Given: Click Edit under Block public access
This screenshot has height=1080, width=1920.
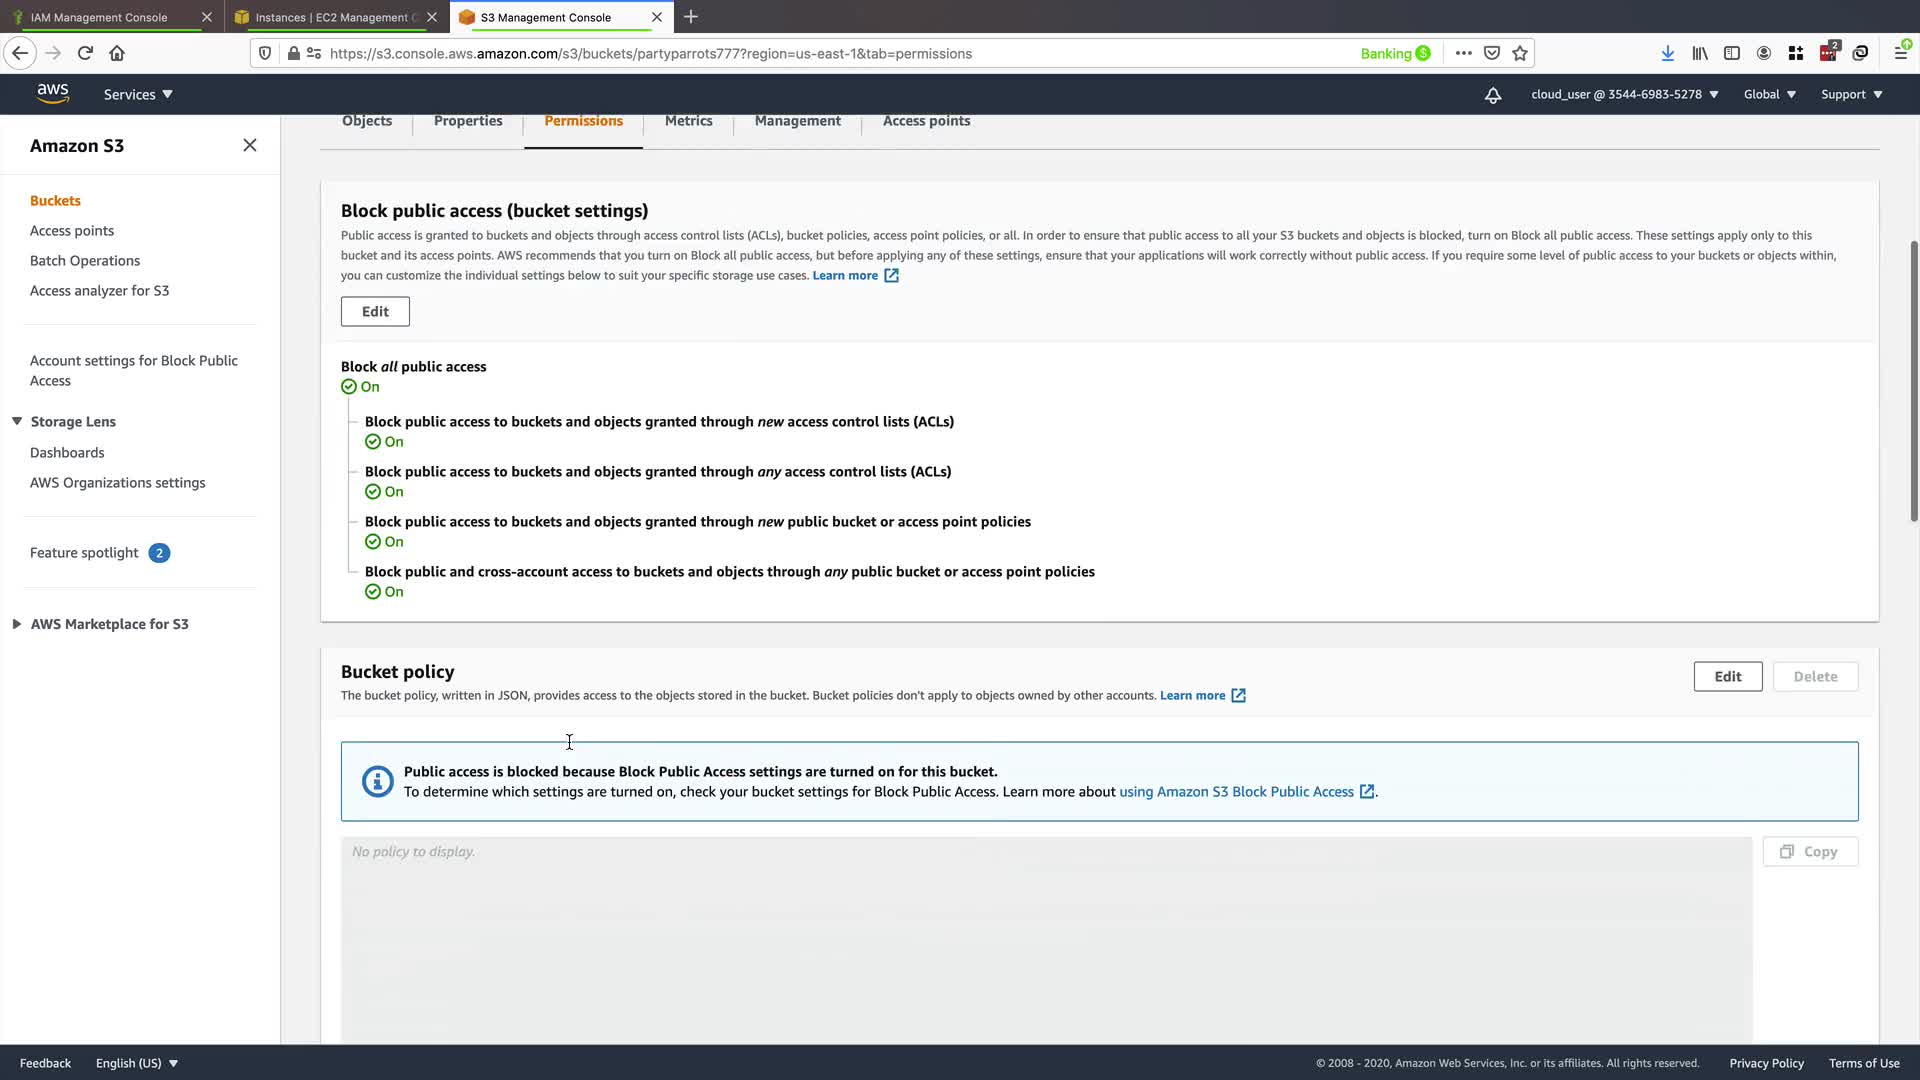Looking at the screenshot, I should pyautogui.click(x=375, y=311).
